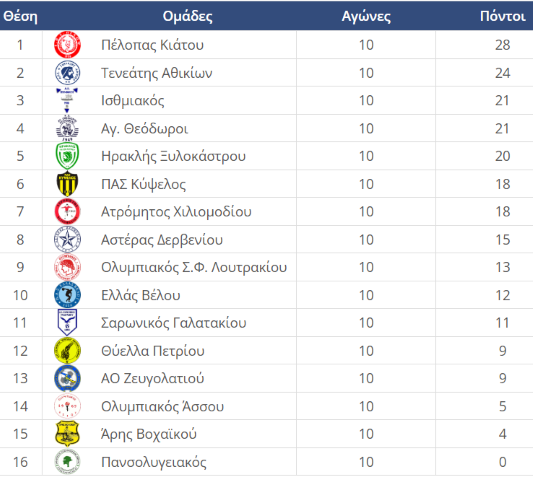The image size is (533, 480).
Task: Click the Σαρωνικός Γαλατακίου blue pennant crest
Action: tap(67, 322)
